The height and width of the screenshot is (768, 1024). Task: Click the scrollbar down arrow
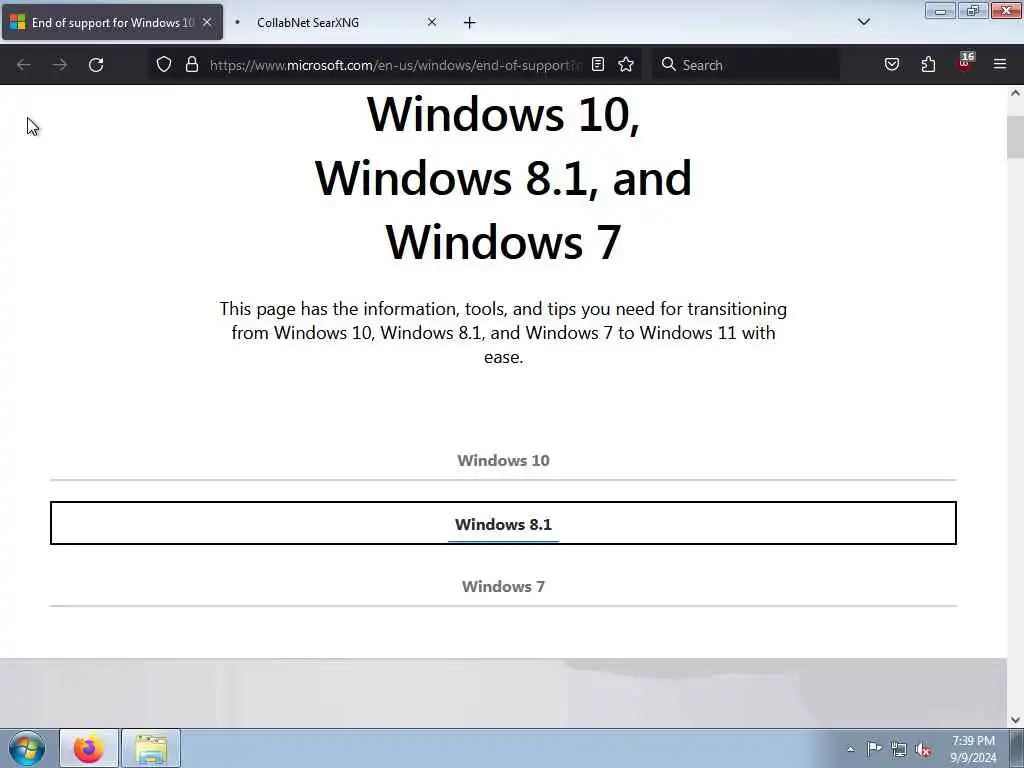1015,720
